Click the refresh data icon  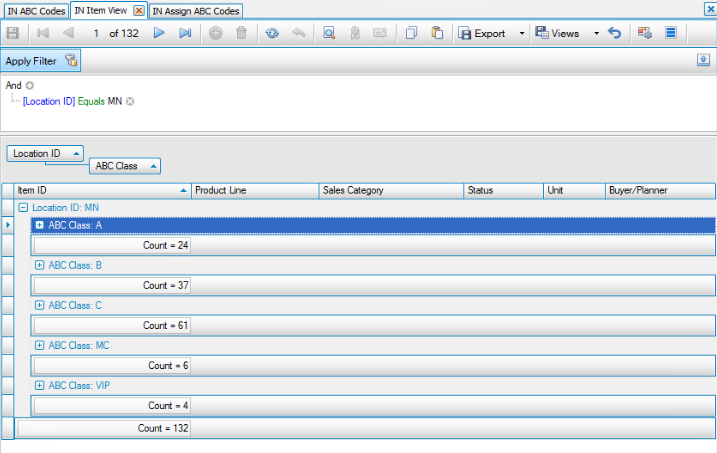(x=272, y=33)
